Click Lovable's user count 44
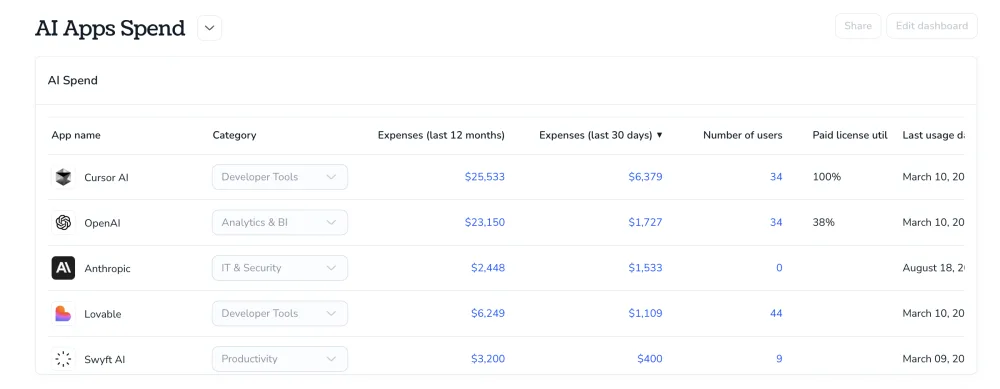 point(776,313)
